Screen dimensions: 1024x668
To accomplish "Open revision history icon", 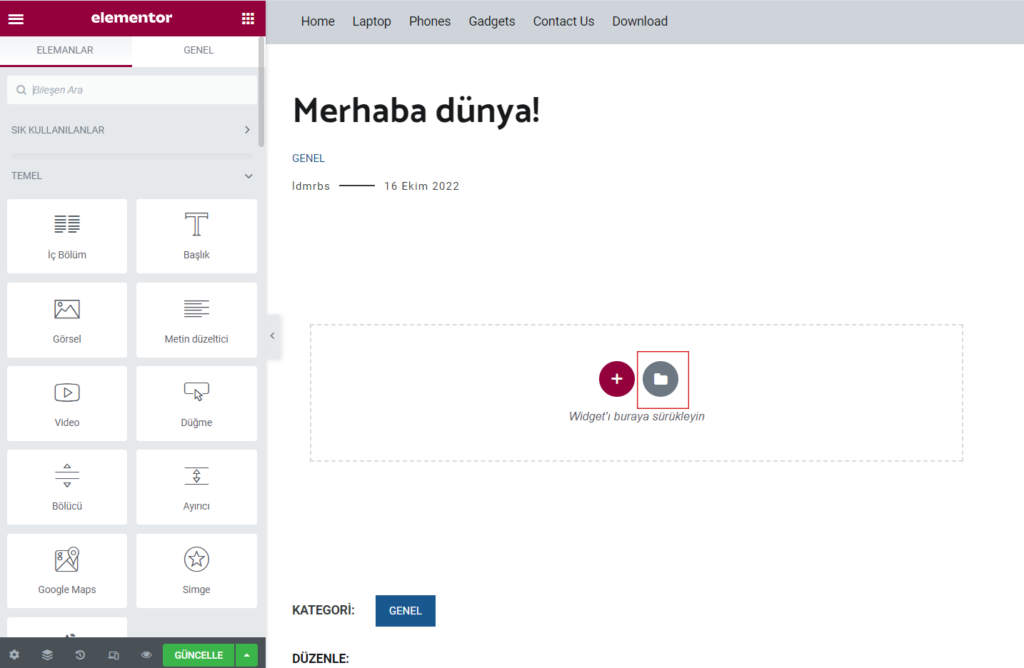I will (80, 655).
